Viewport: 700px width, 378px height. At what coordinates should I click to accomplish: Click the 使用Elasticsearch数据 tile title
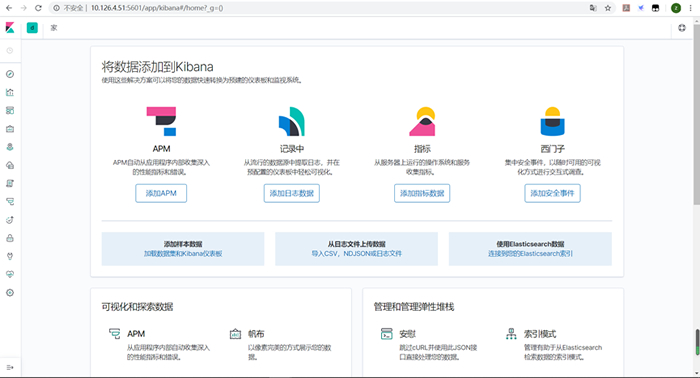[530, 244]
